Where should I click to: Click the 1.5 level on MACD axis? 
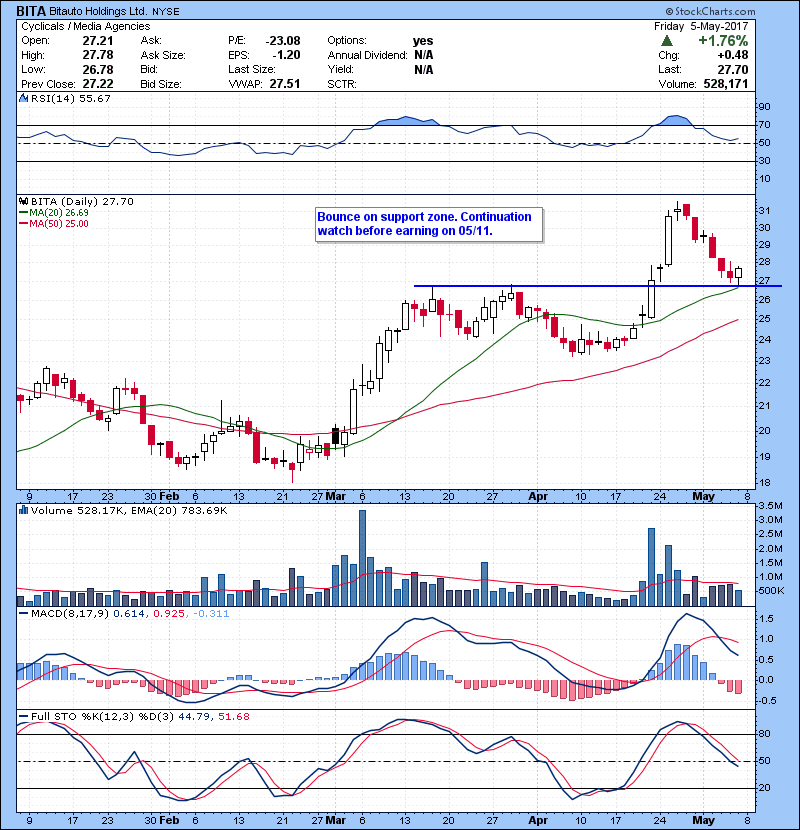pyautogui.click(x=766, y=619)
